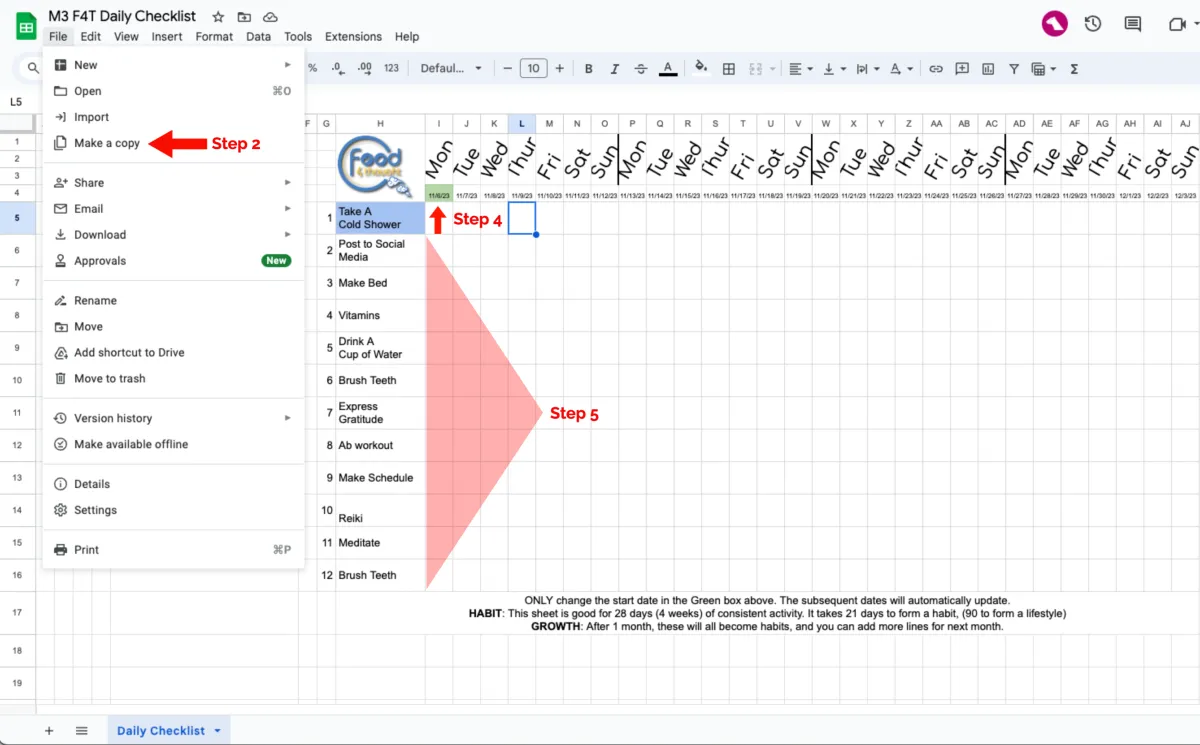Open version history clock icon
Screen dimensions: 1200x745
coord(1092,24)
